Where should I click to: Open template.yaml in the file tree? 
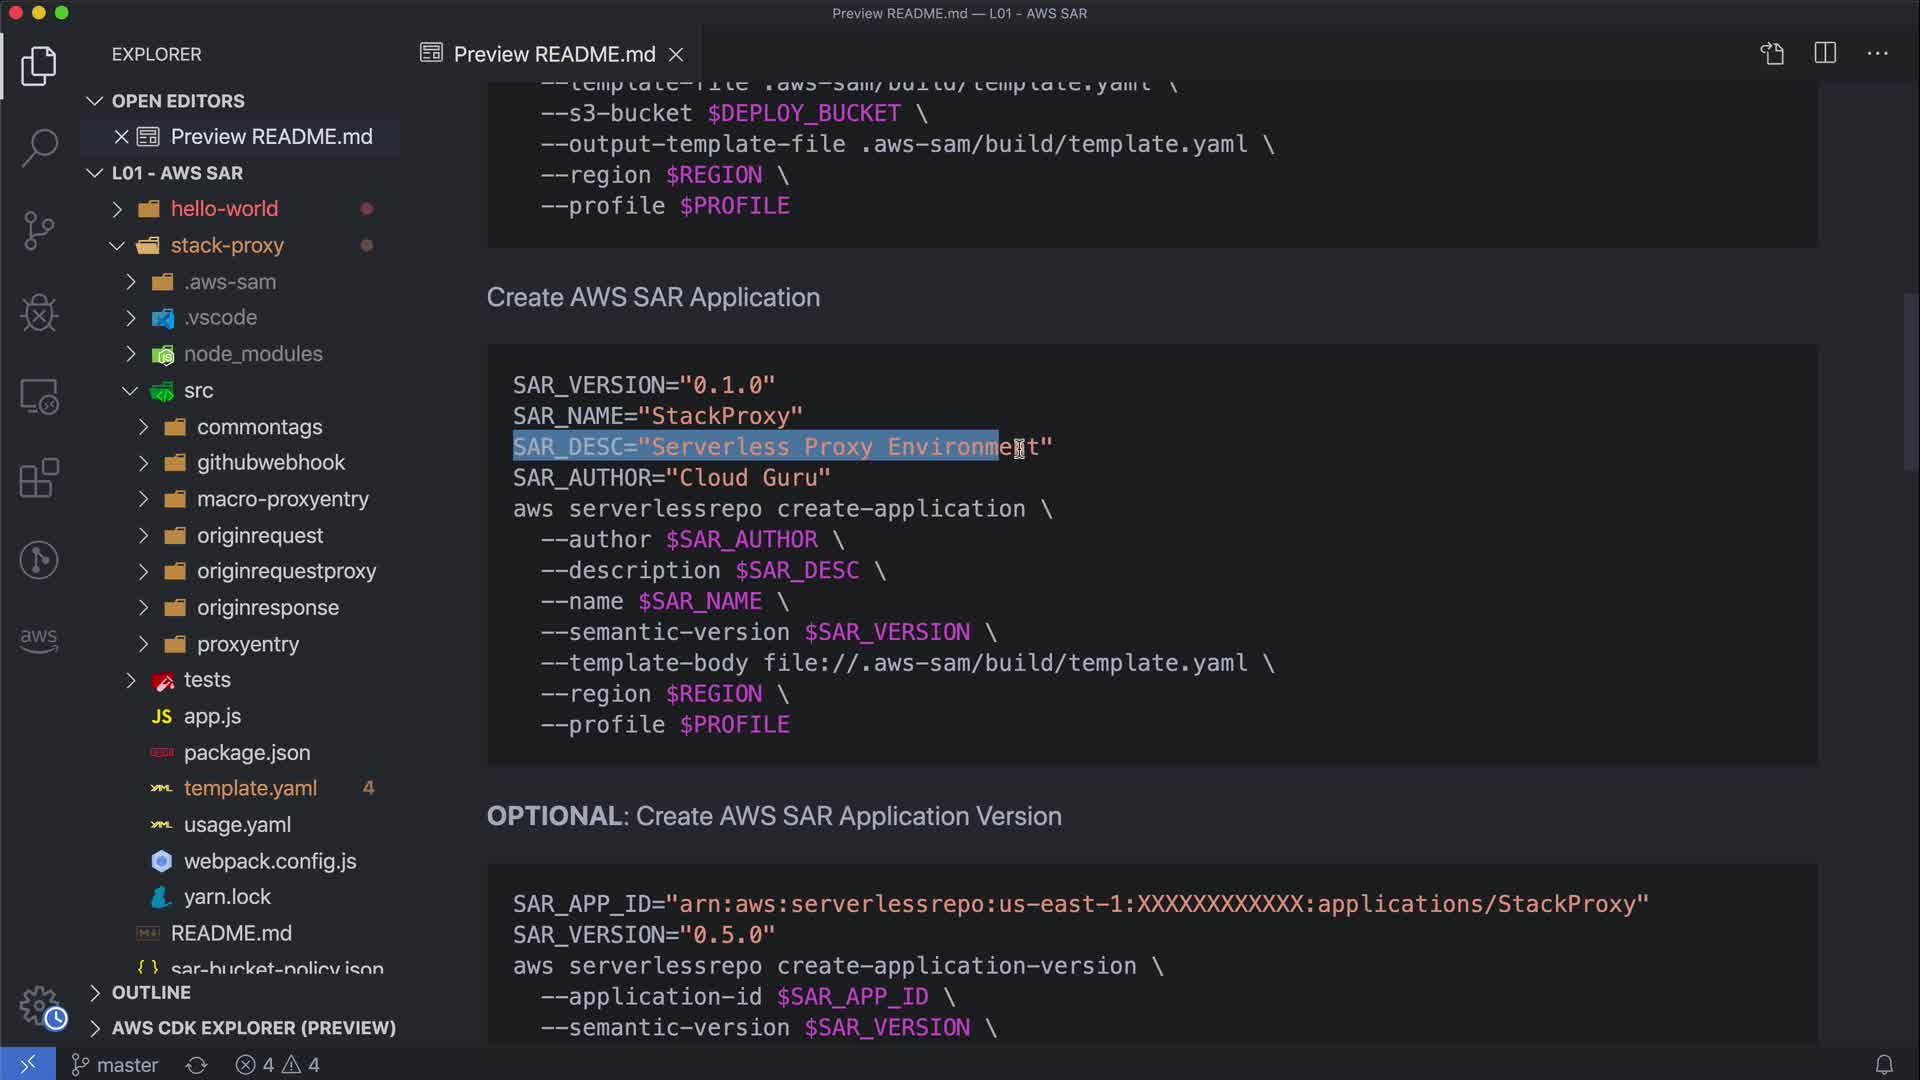tap(250, 788)
